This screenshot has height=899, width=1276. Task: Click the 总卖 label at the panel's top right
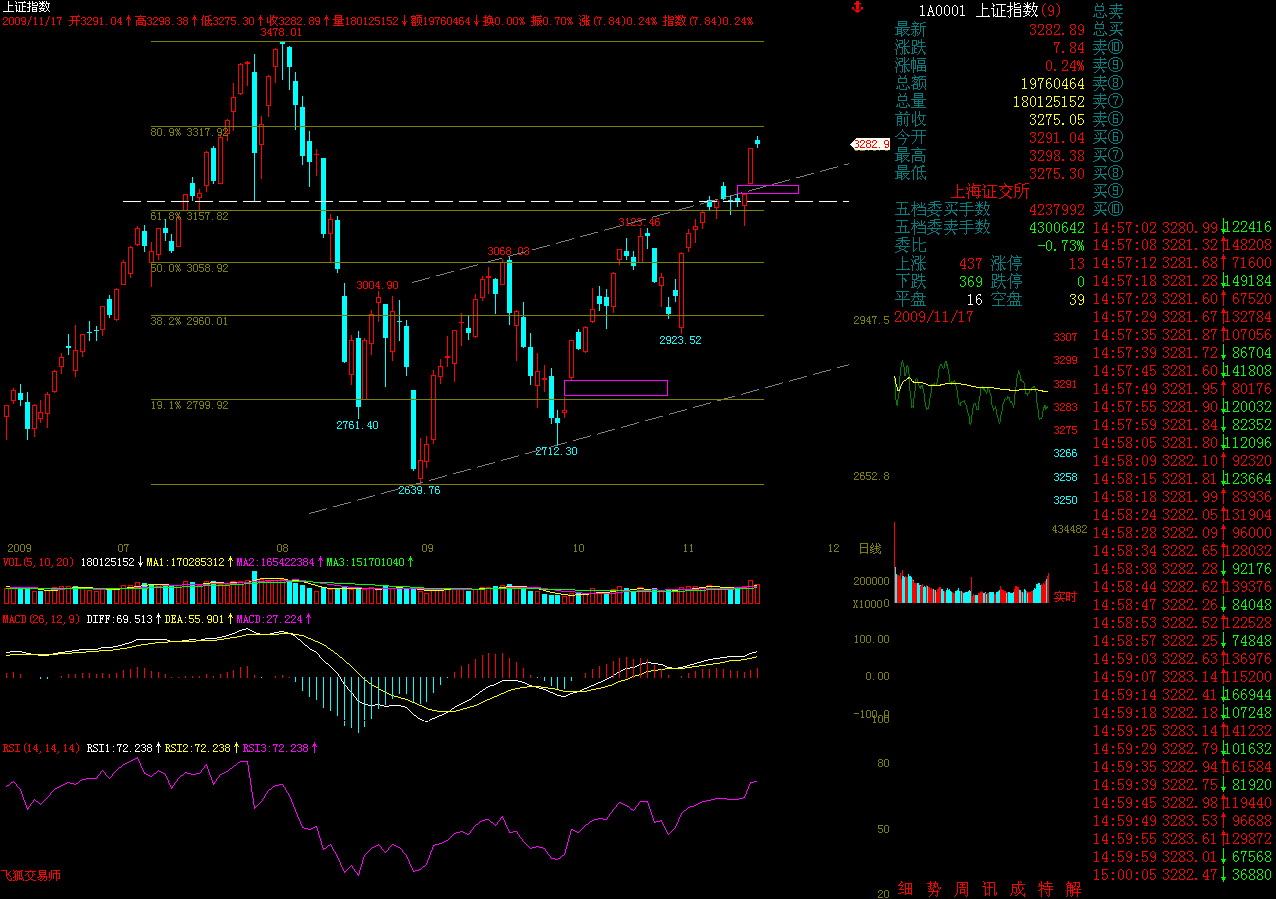point(1108,10)
